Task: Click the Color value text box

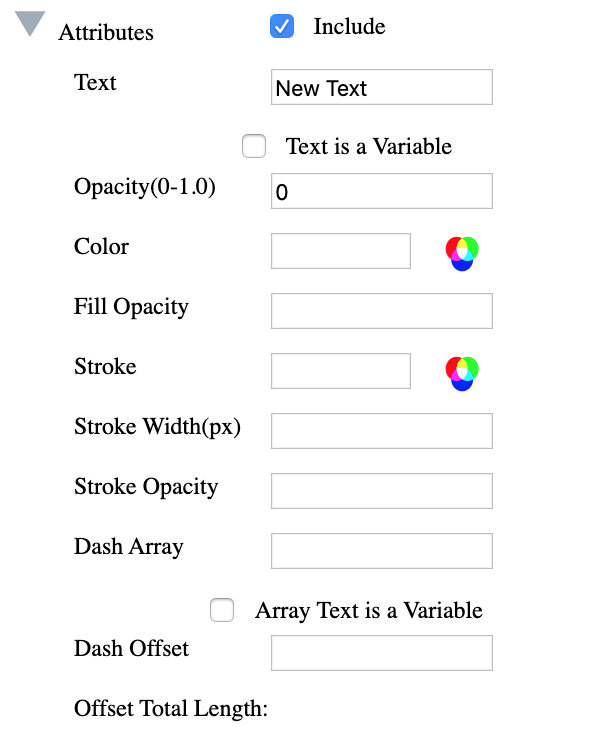Action: click(340, 251)
